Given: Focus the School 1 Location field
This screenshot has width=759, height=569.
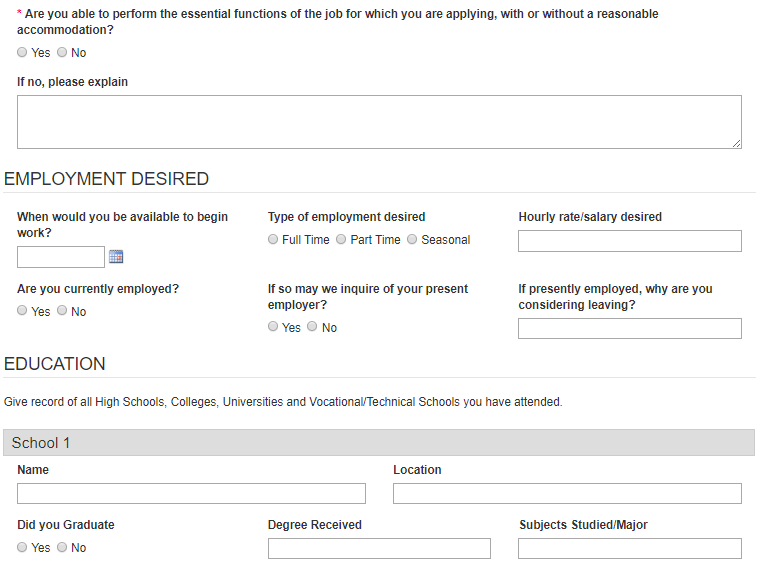Looking at the screenshot, I should (x=567, y=493).
